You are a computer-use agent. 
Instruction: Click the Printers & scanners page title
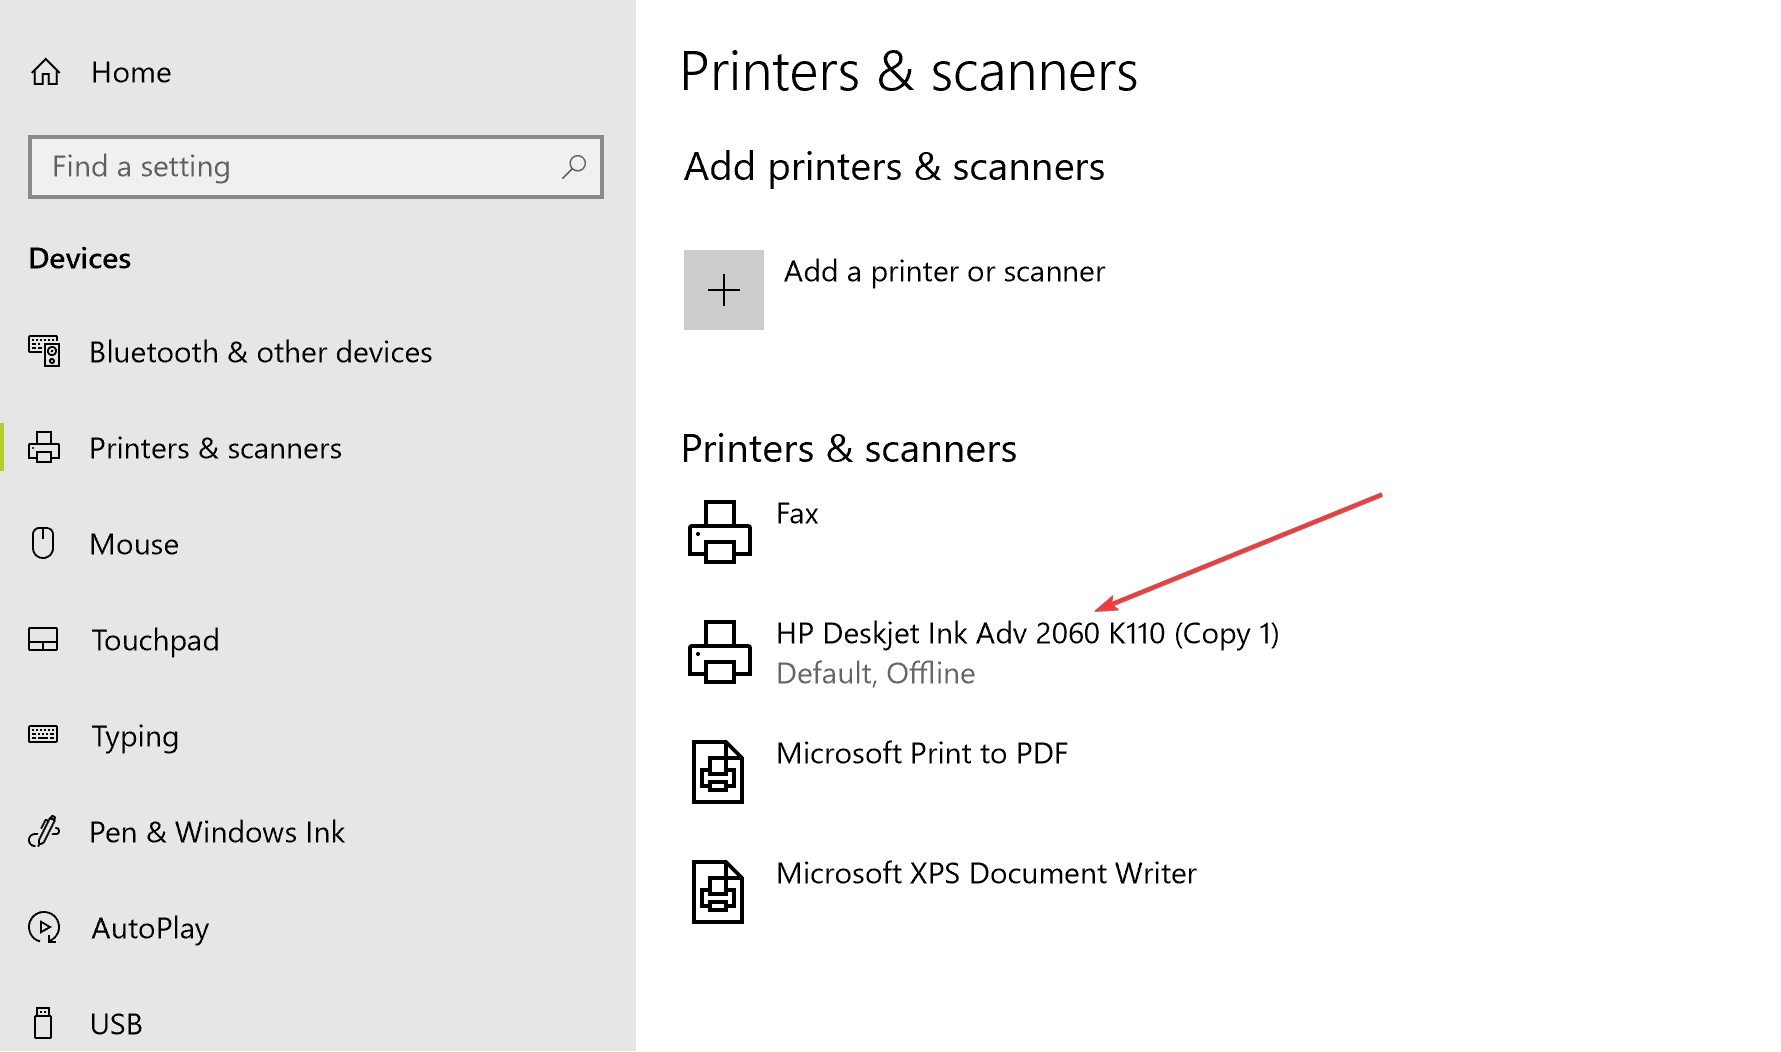click(909, 72)
